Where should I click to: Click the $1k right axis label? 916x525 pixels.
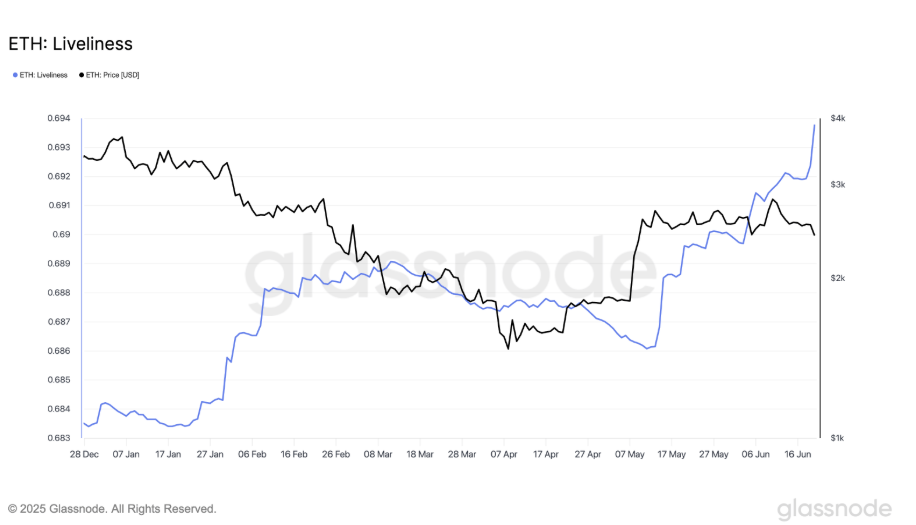[x=838, y=438]
